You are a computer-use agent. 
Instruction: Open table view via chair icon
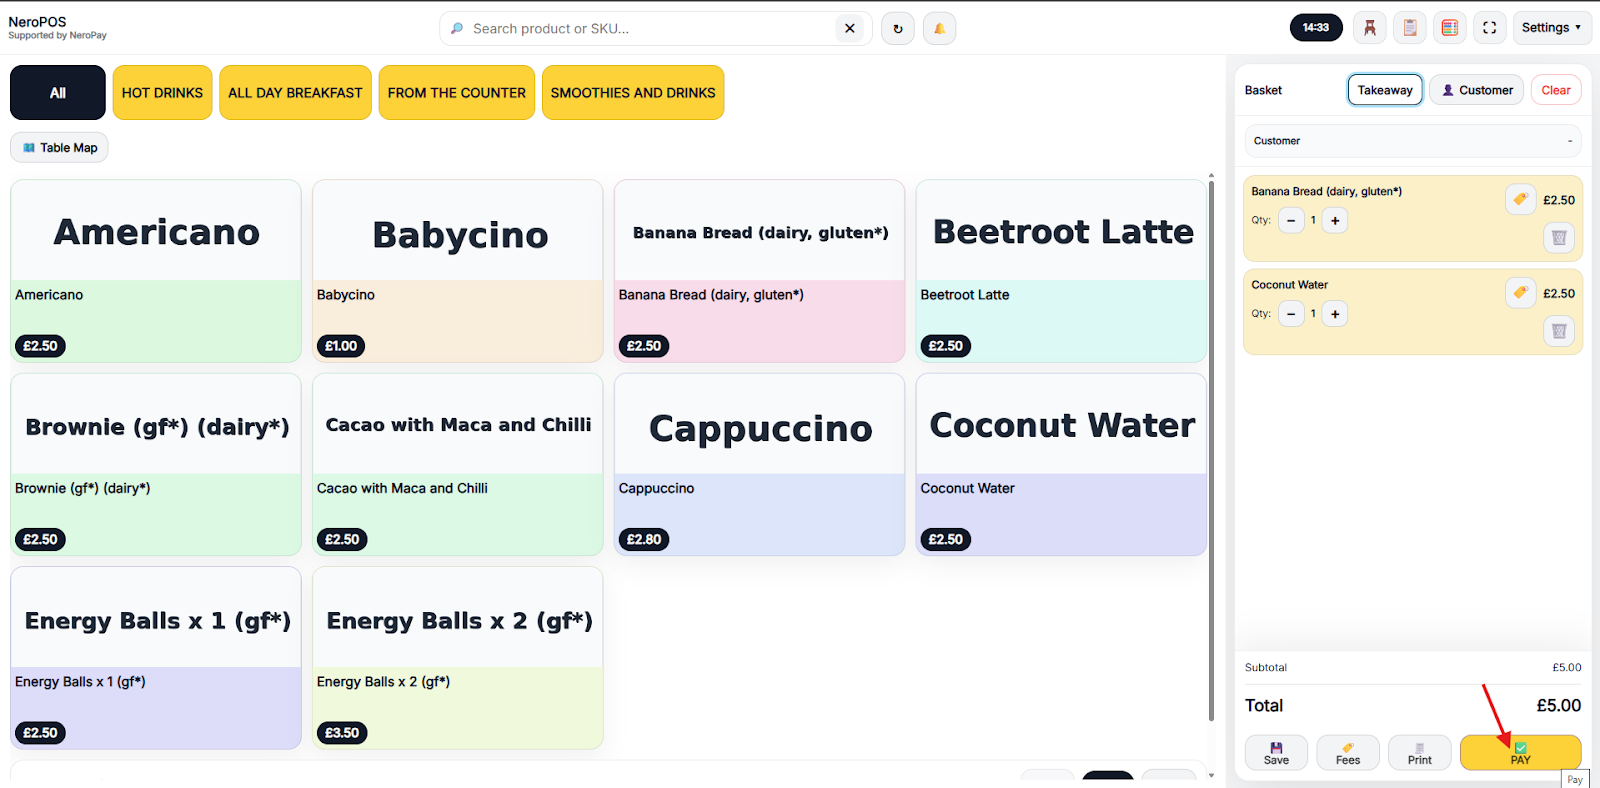tap(1369, 28)
